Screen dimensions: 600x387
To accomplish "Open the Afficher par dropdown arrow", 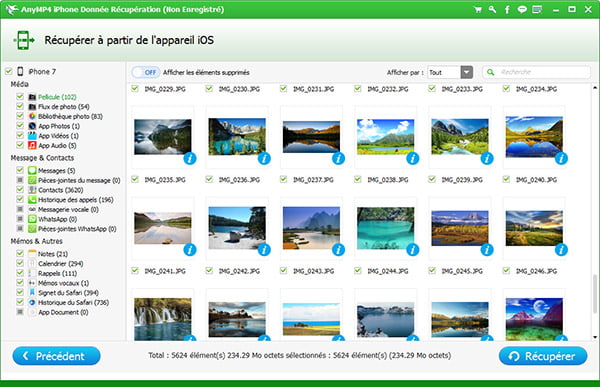I will (466, 72).
